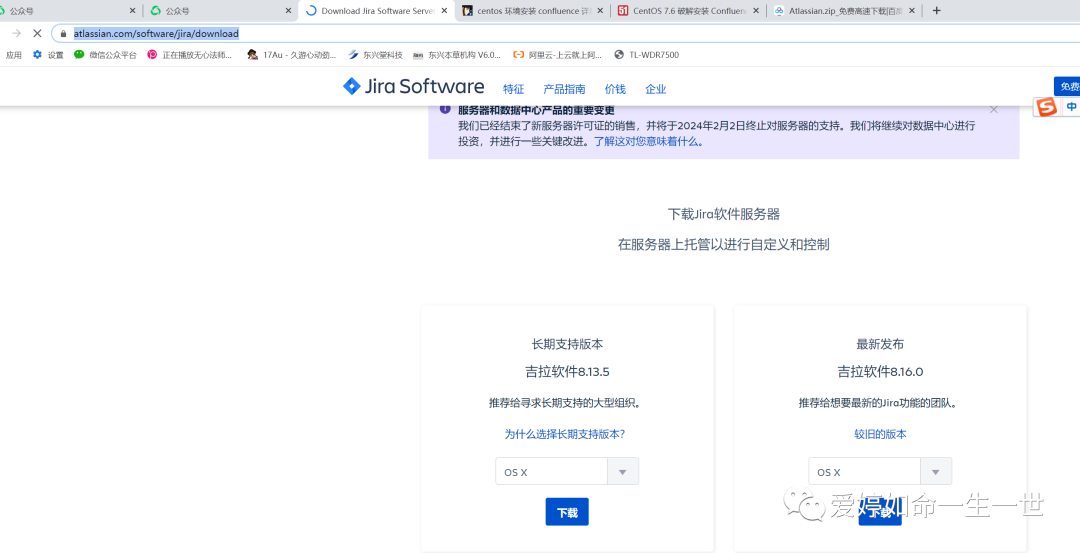
Task: Click the 最新发布 card heading
Action: pyautogui.click(x=880, y=344)
